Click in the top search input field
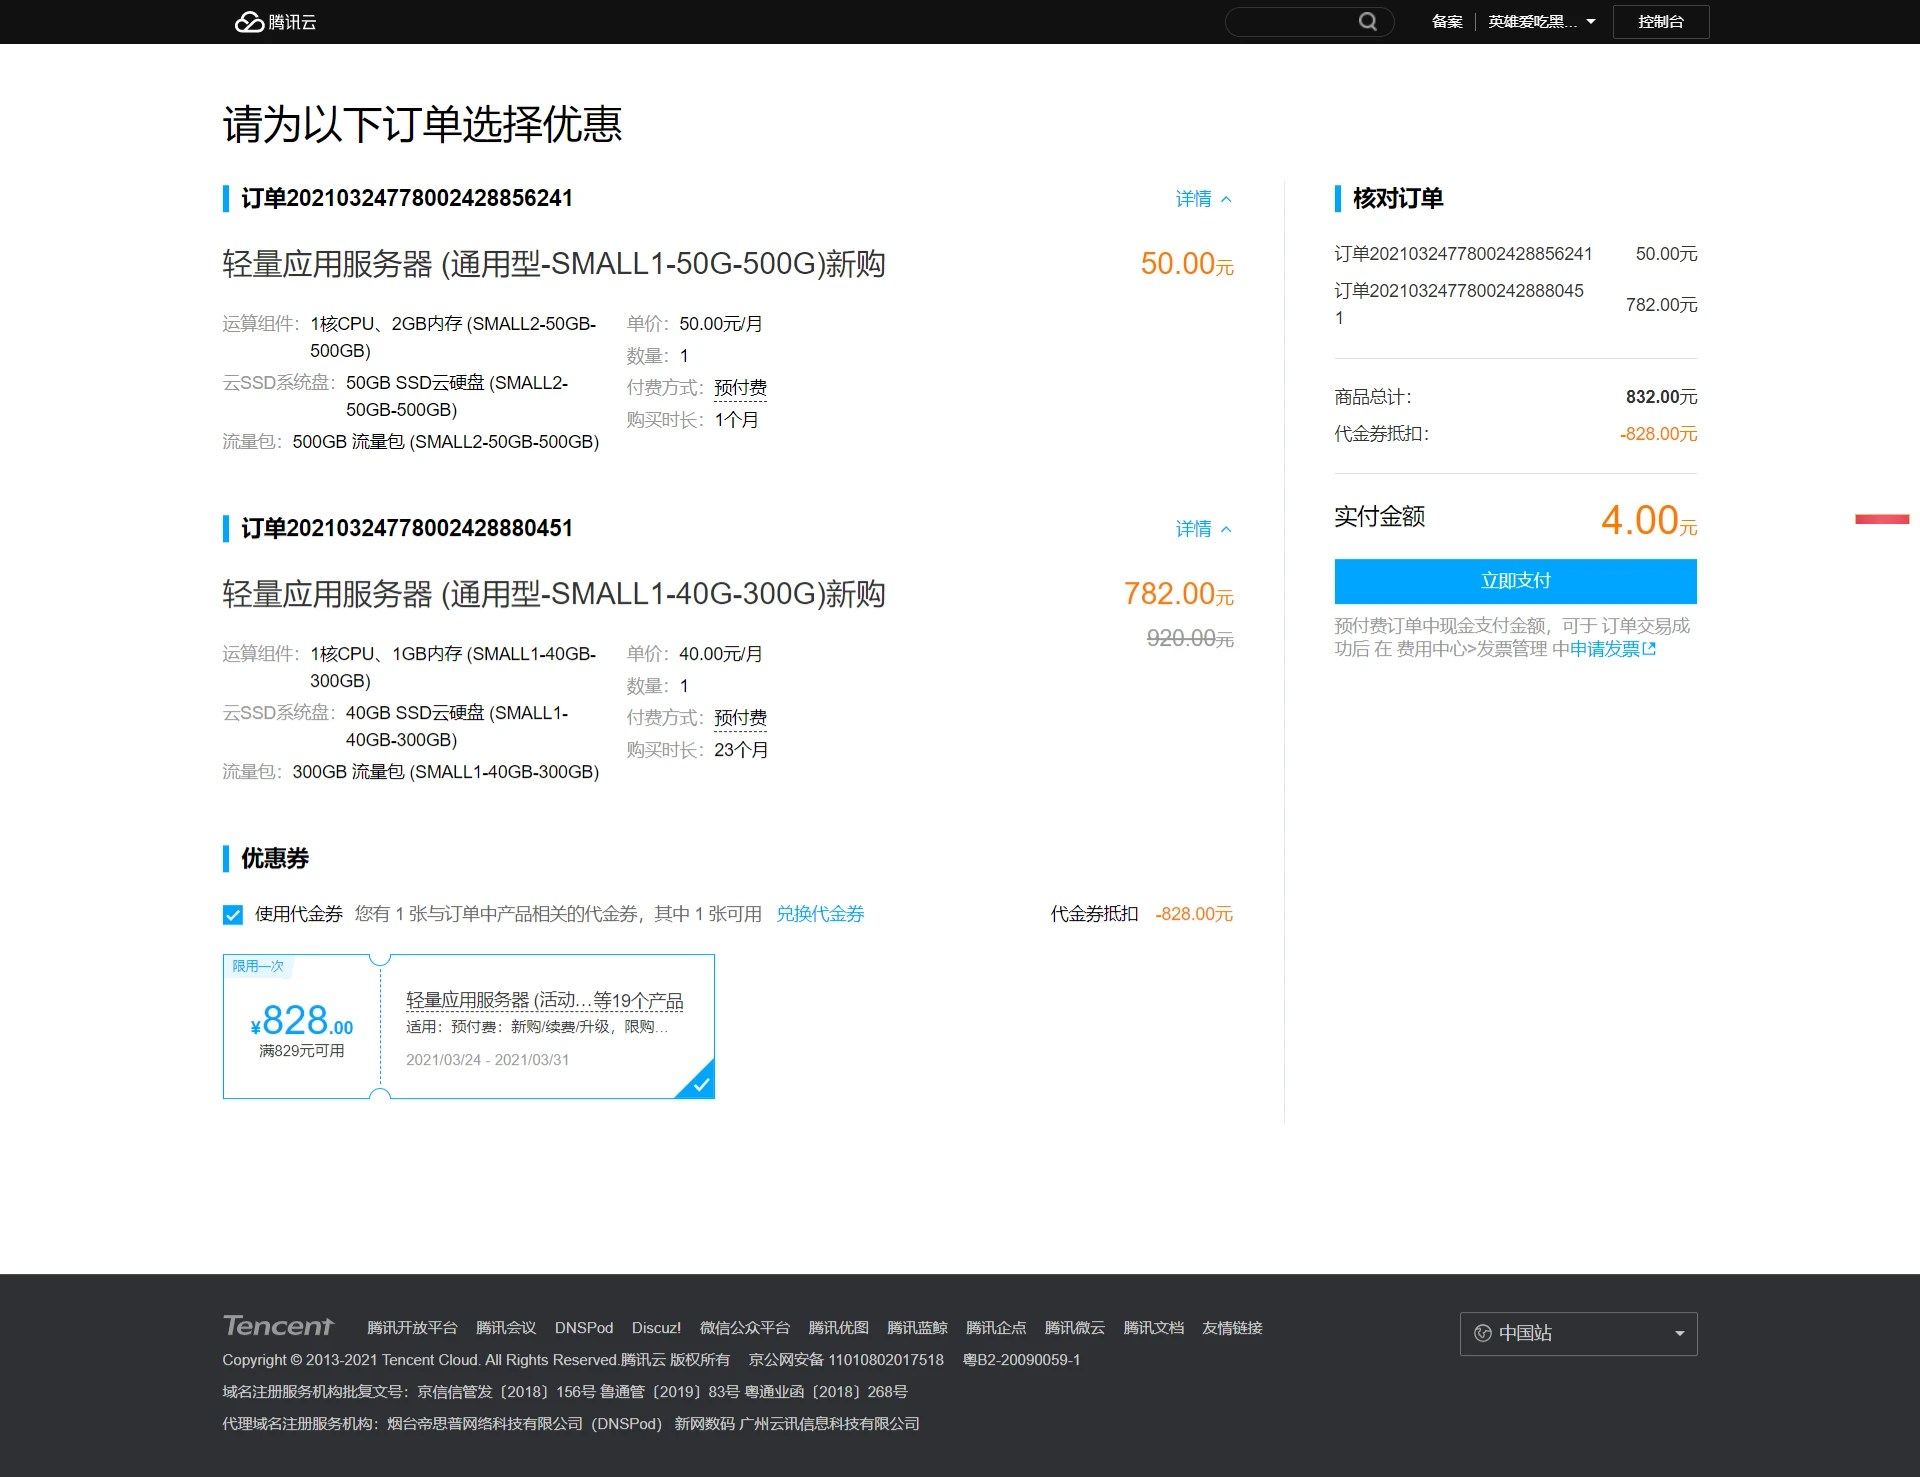Image resolution: width=1920 pixels, height=1477 pixels. pyautogui.click(x=1292, y=22)
